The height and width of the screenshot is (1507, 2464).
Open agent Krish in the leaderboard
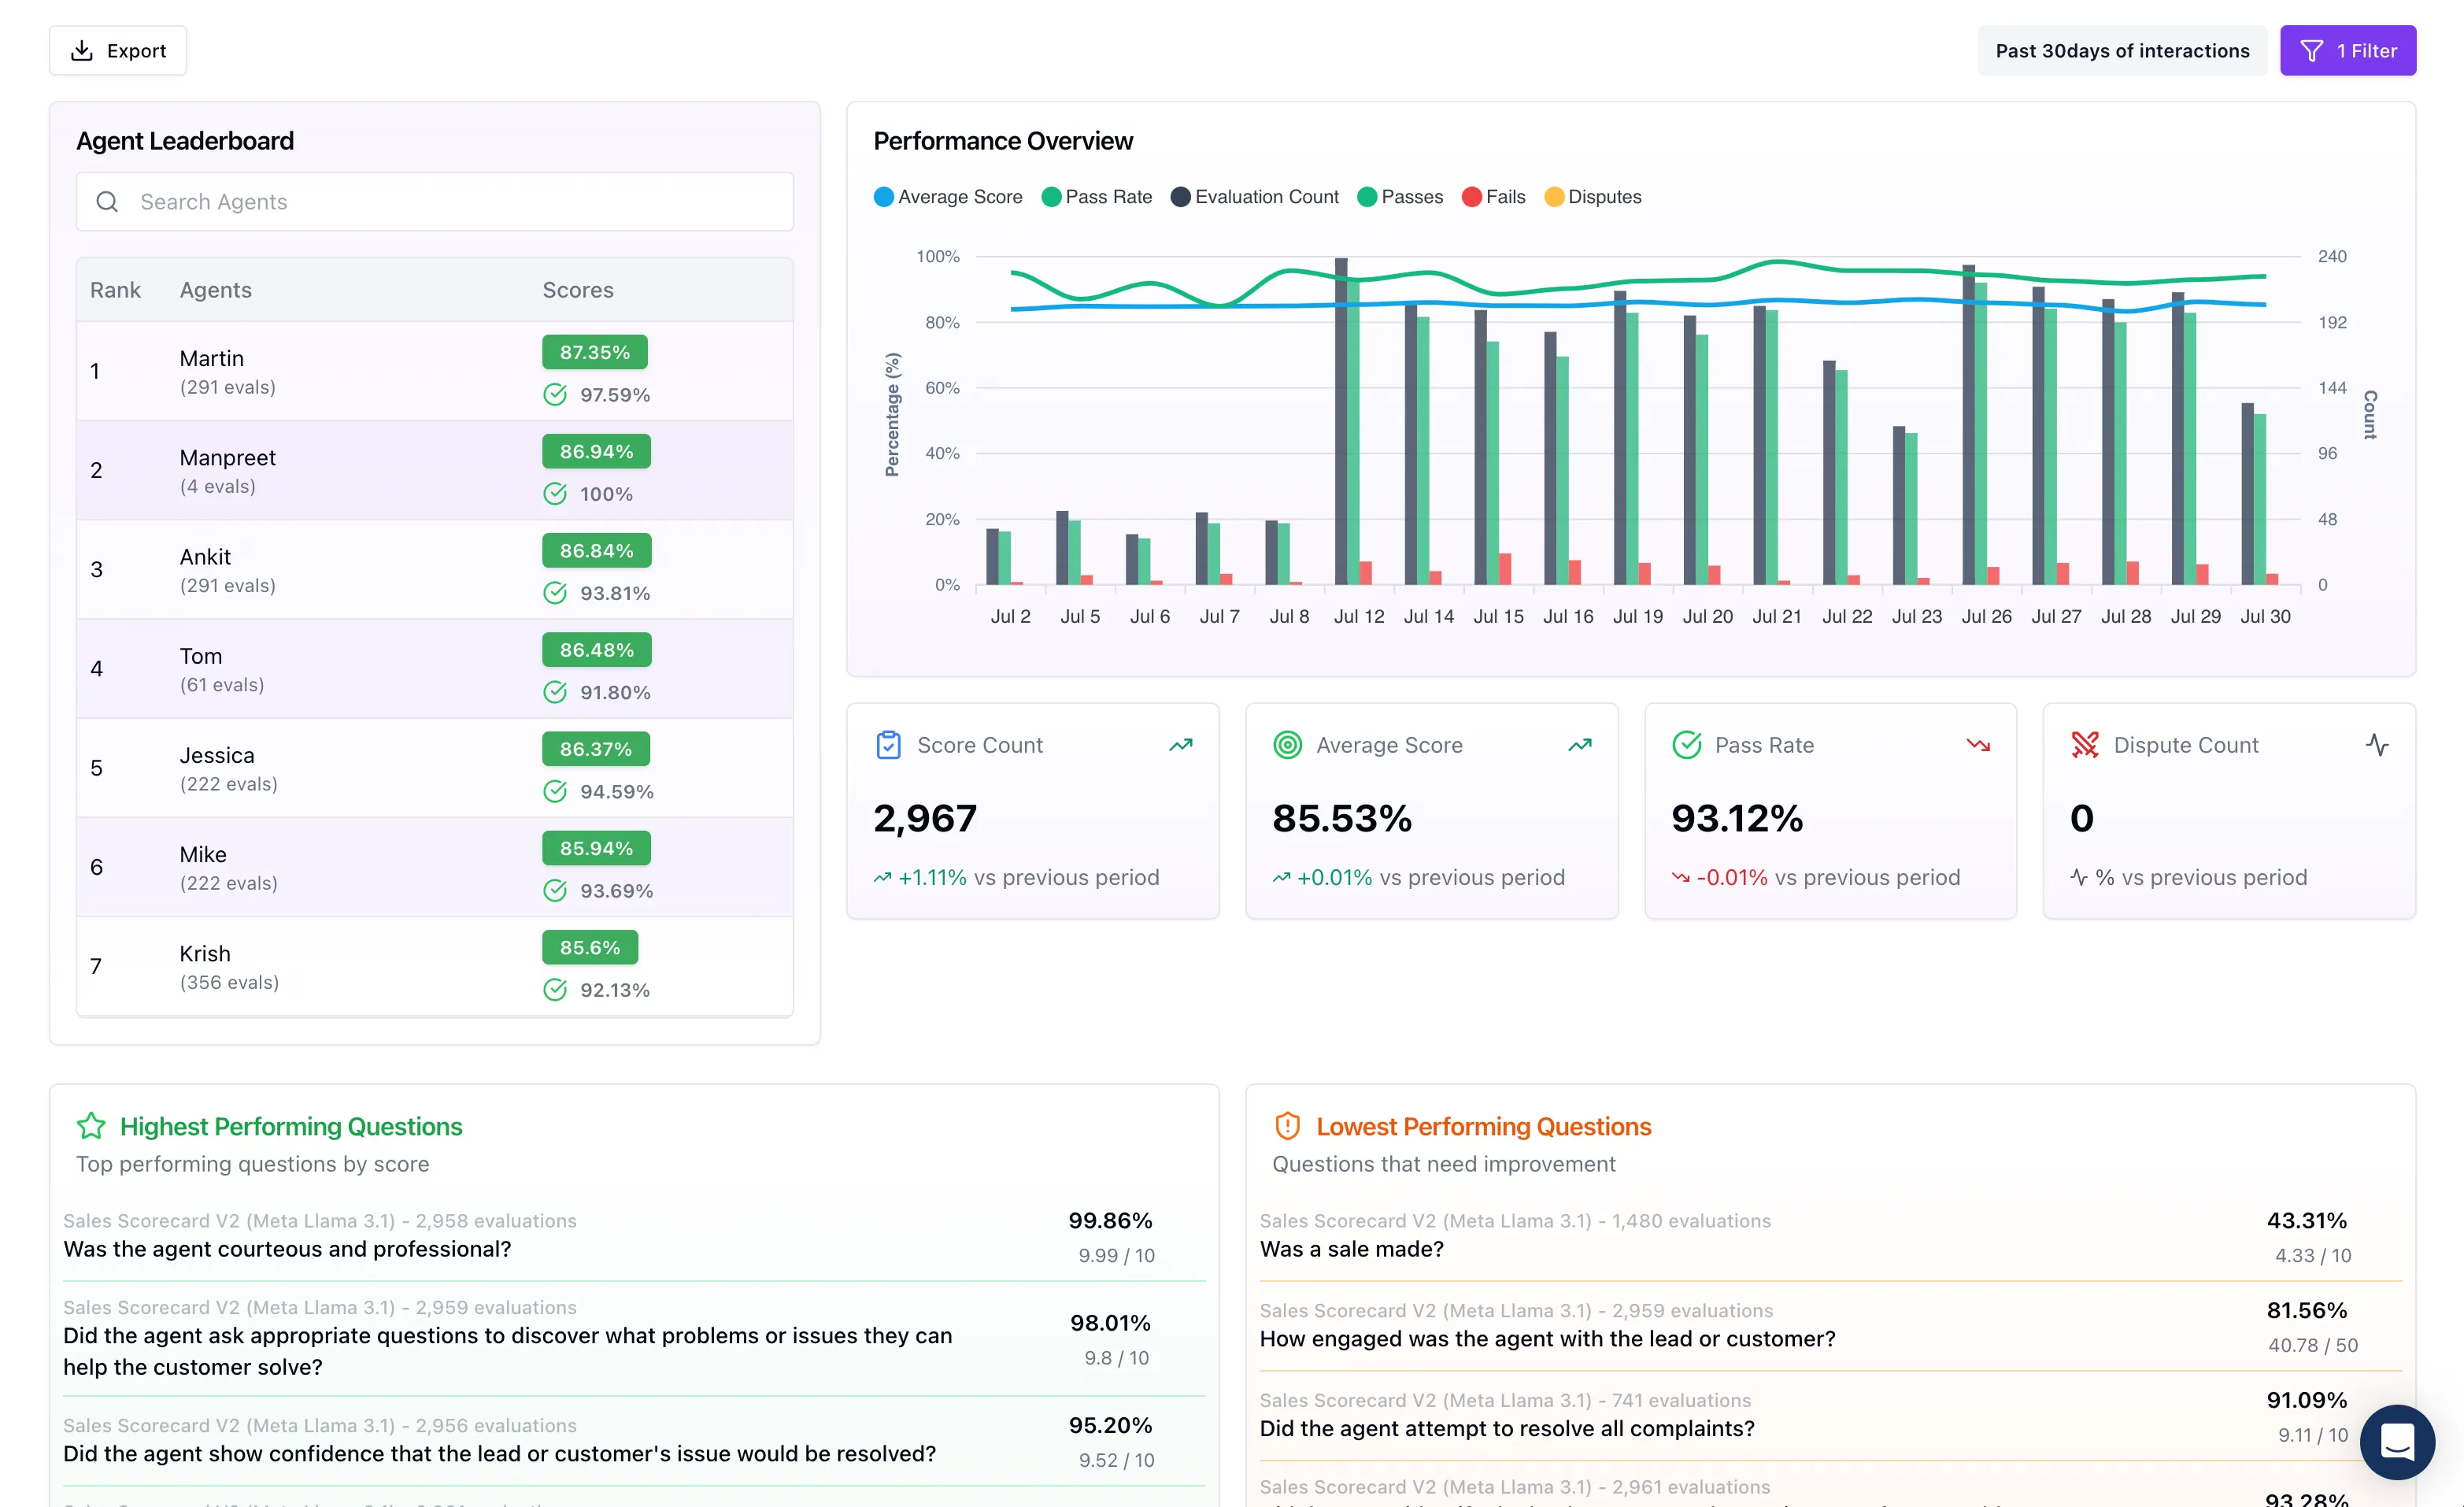pyautogui.click(x=435, y=966)
